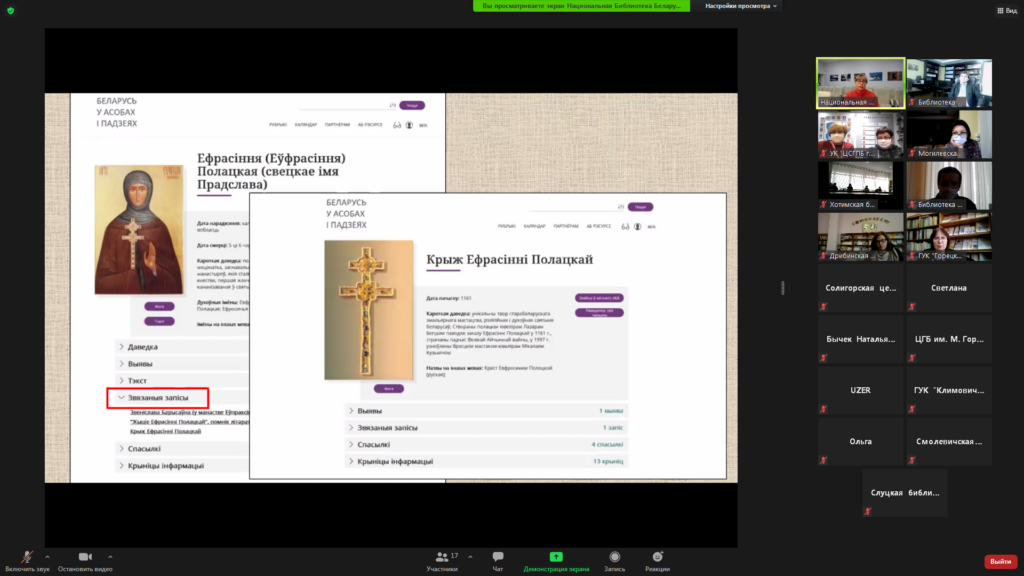Open the Крыж Ефрасінні Полацкай related record link
Image resolution: width=1024 pixels, height=576 pixels.
tap(165, 432)
